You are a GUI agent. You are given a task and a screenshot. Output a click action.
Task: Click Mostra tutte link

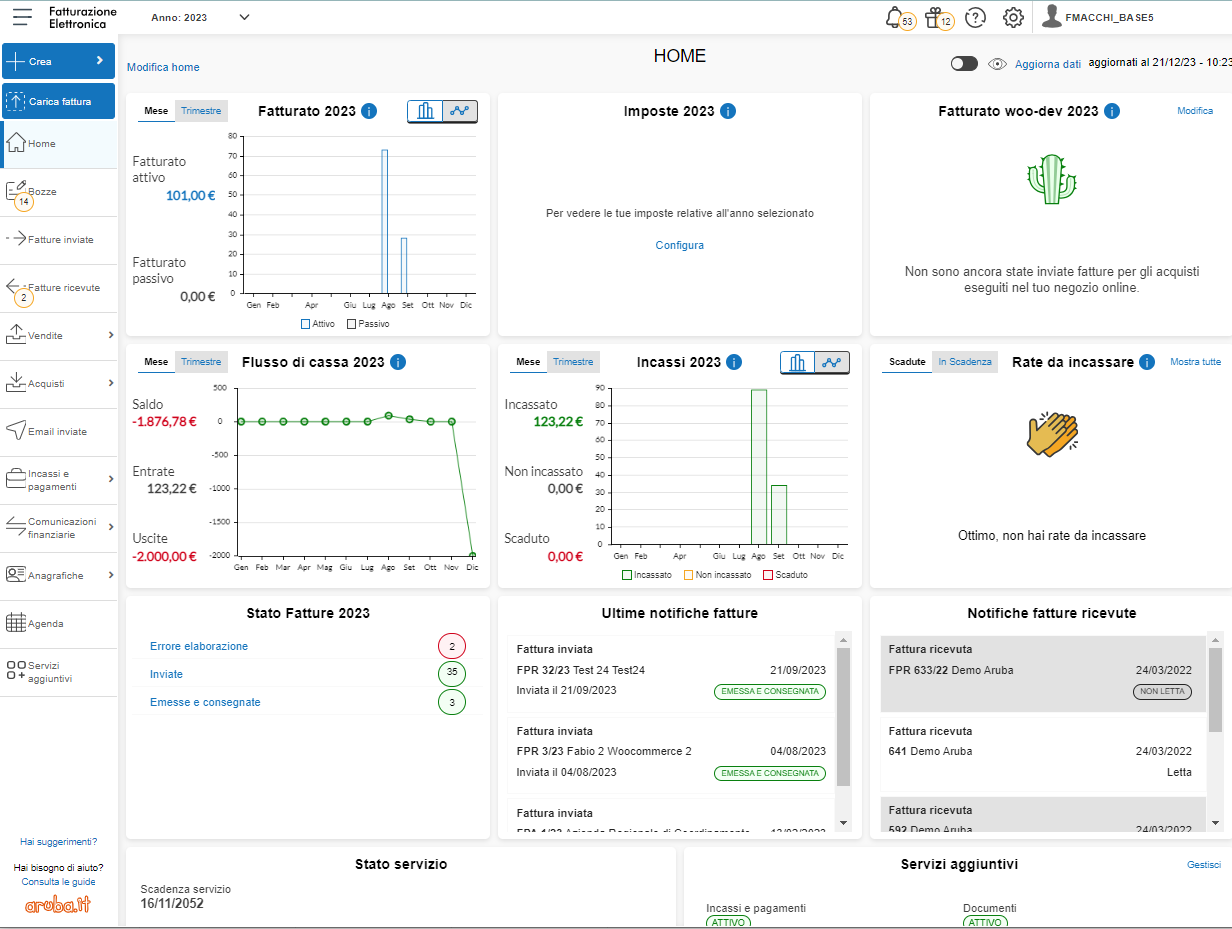[x=1195, y=362]
